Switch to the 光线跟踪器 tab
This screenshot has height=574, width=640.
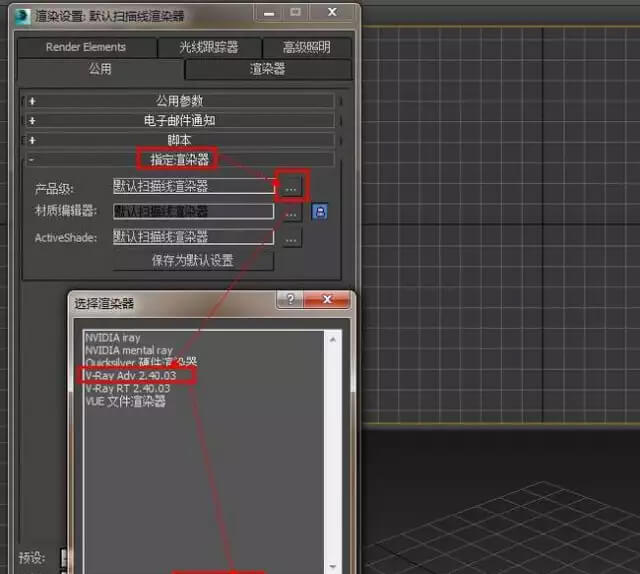209,47
